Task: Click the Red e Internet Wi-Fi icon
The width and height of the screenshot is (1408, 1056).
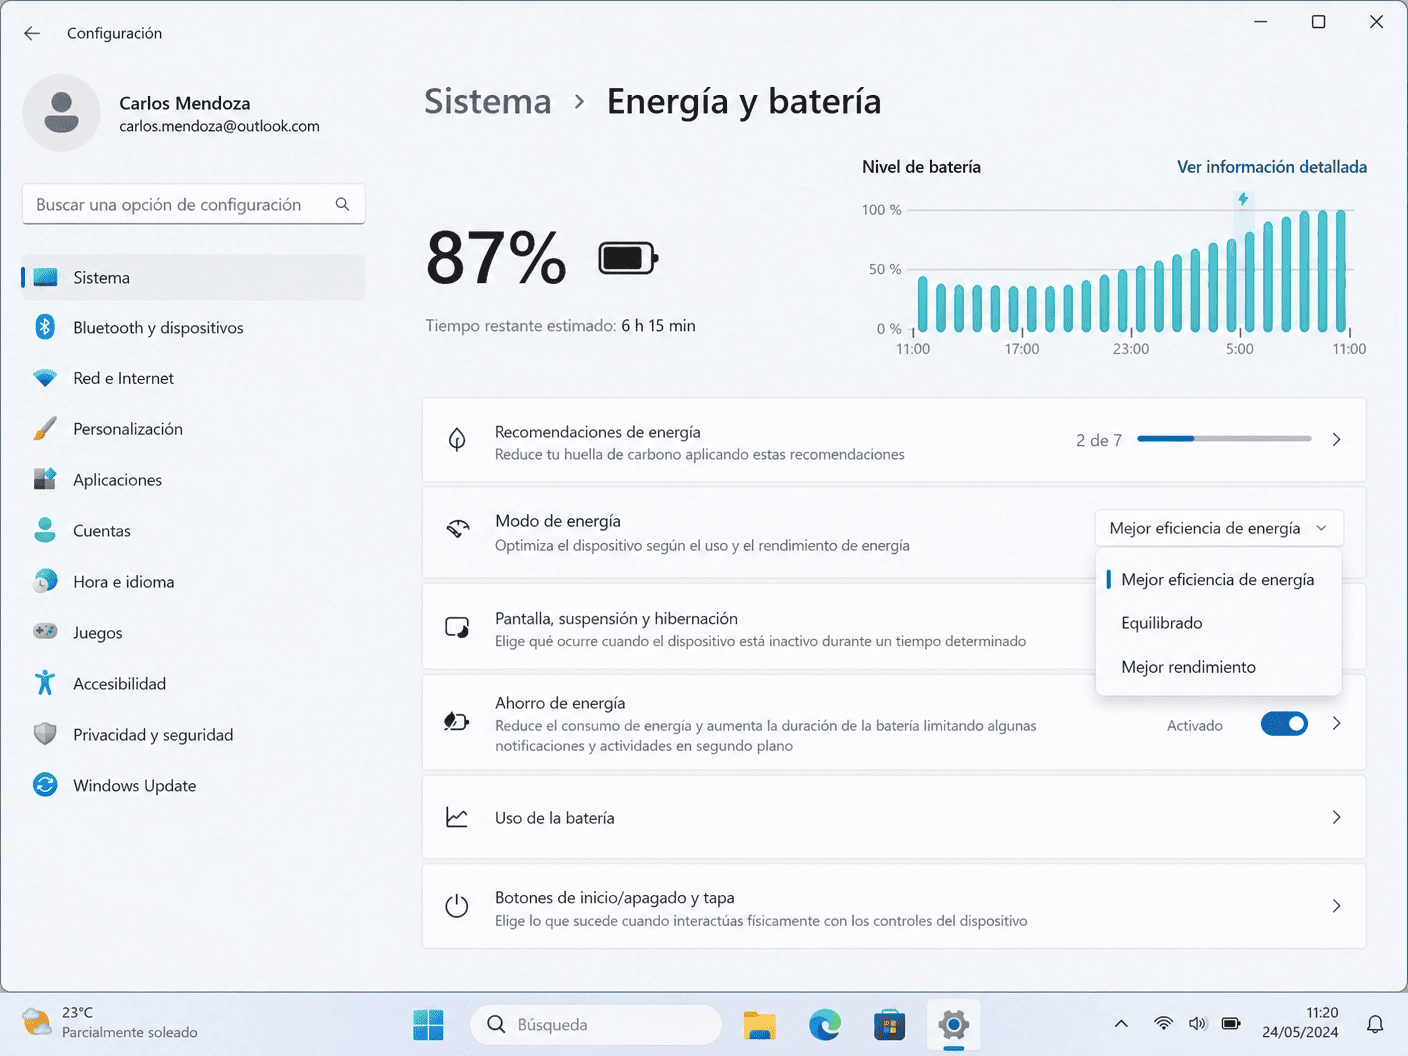Action: point(45,378)
